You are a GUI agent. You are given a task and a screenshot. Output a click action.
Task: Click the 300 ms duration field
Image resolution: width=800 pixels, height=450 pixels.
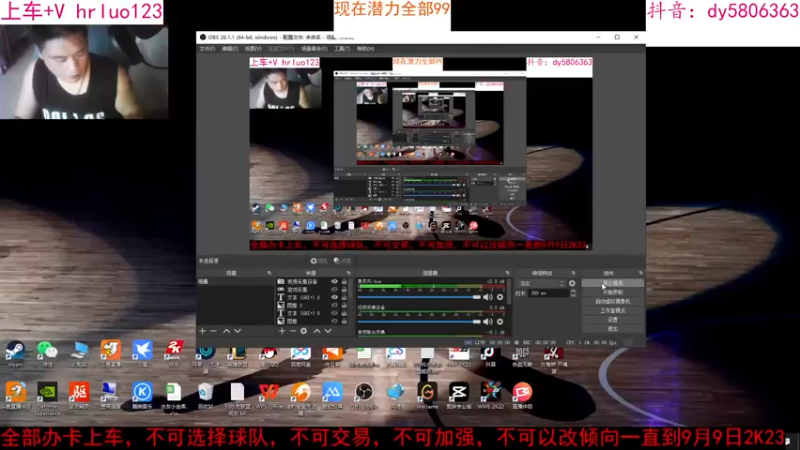548,293
